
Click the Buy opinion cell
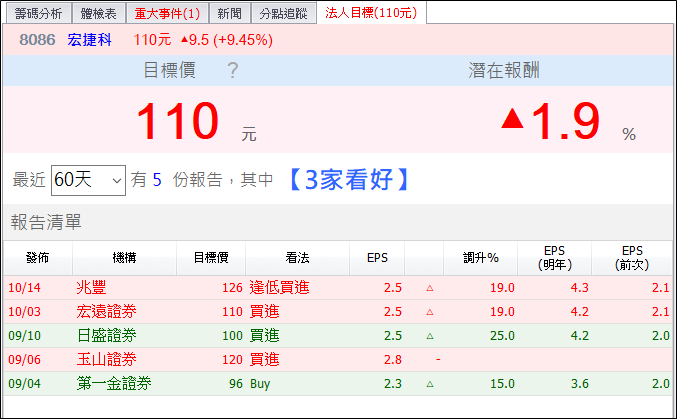click(260, 384)
